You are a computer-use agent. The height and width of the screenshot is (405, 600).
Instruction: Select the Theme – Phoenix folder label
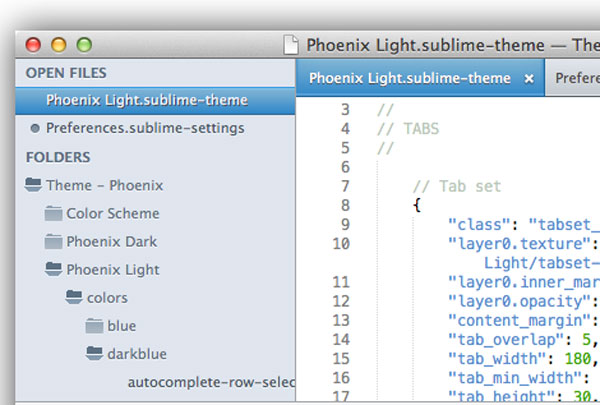pyautogui.click(x=104, y=185)
